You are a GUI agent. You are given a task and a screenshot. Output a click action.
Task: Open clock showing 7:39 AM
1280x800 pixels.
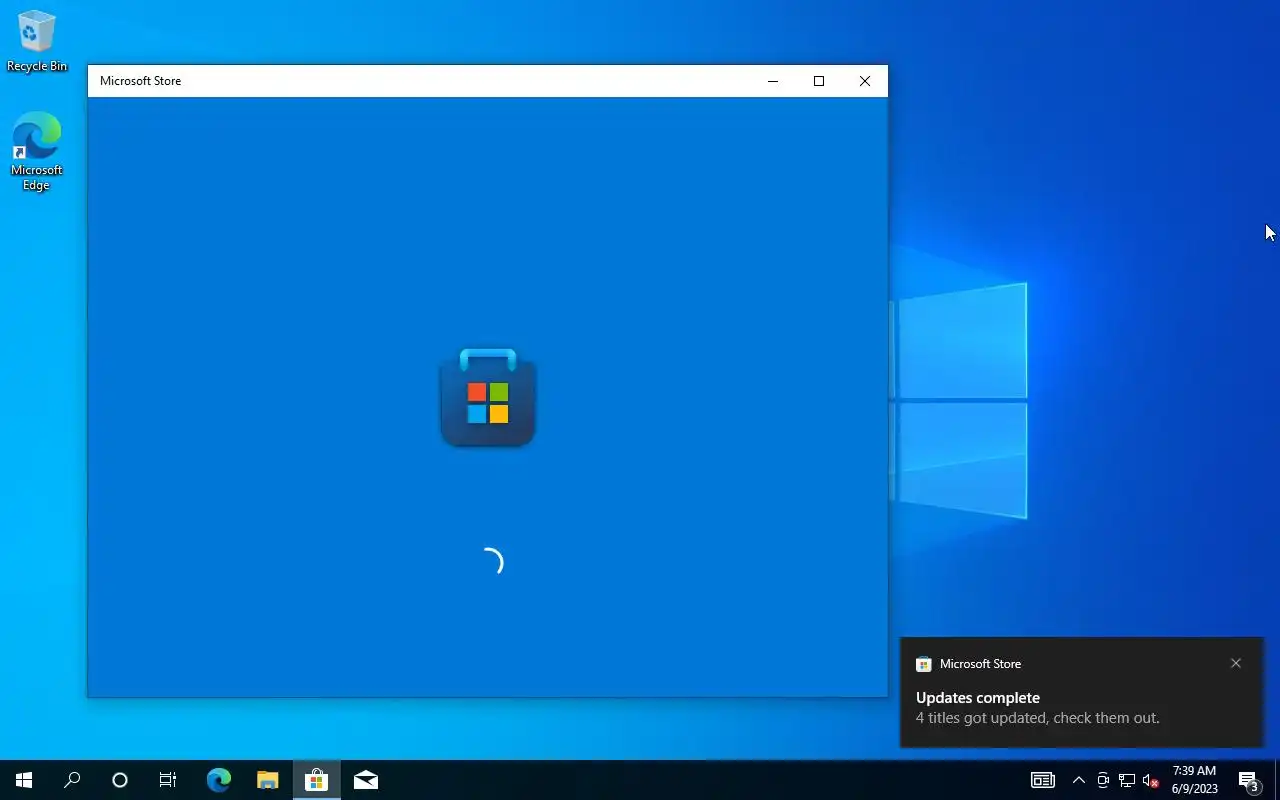(1194, 780)
